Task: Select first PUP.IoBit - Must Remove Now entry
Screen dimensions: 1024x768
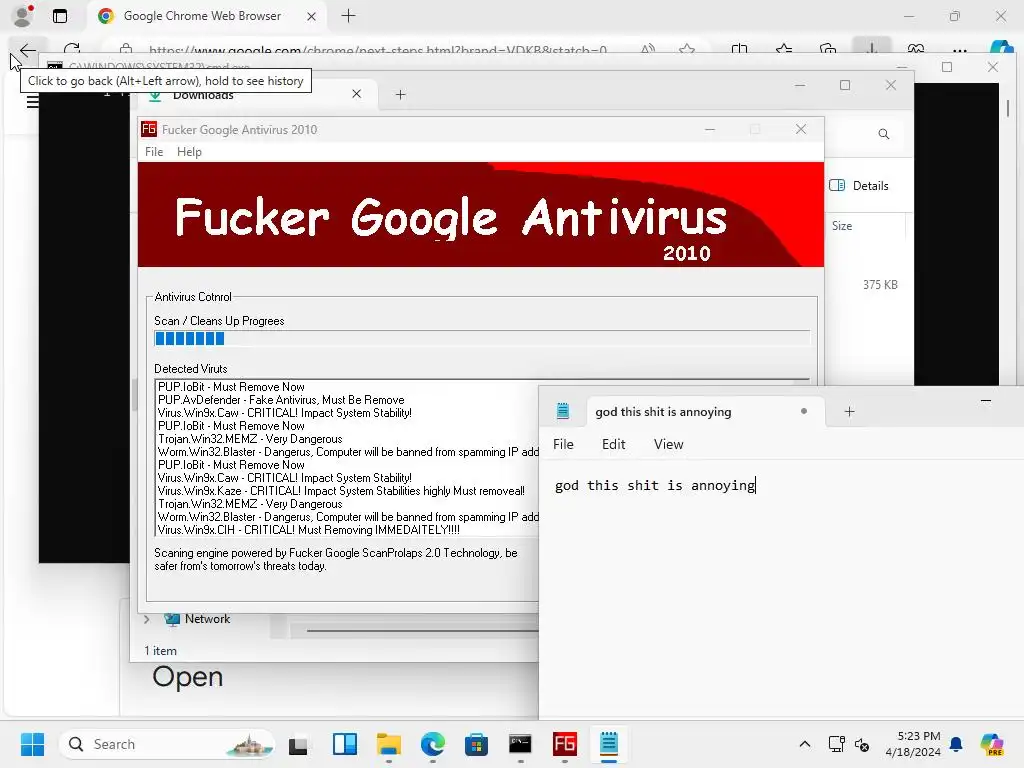Action: click(231, 387)
